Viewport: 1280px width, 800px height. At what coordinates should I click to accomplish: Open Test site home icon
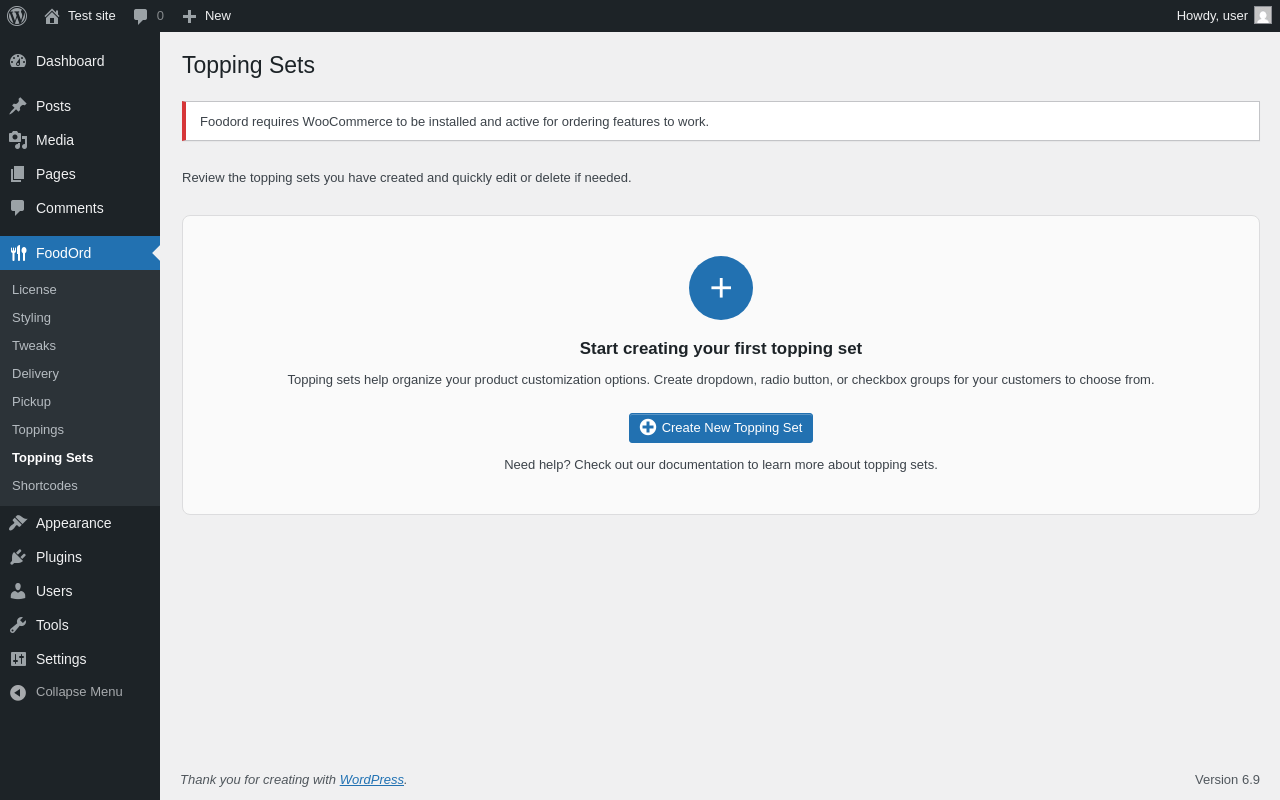click(x=52, y=16)
